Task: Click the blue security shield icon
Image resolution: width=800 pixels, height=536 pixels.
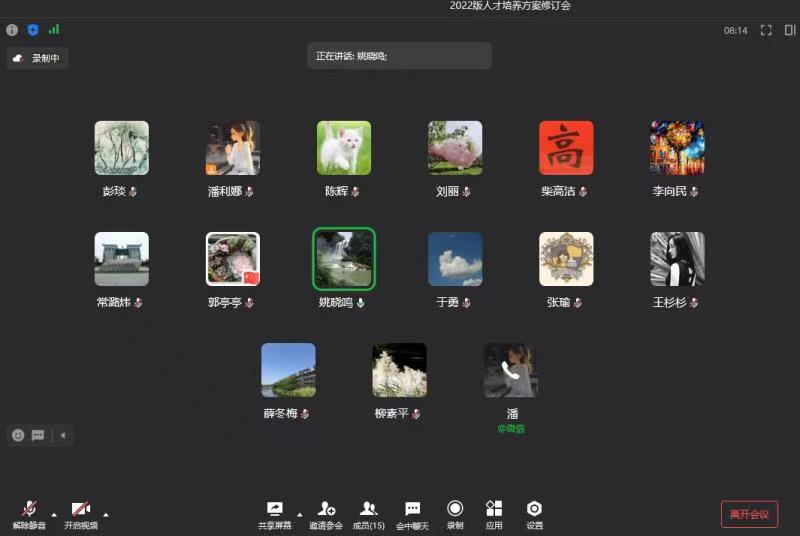Action: pos(33,30)
